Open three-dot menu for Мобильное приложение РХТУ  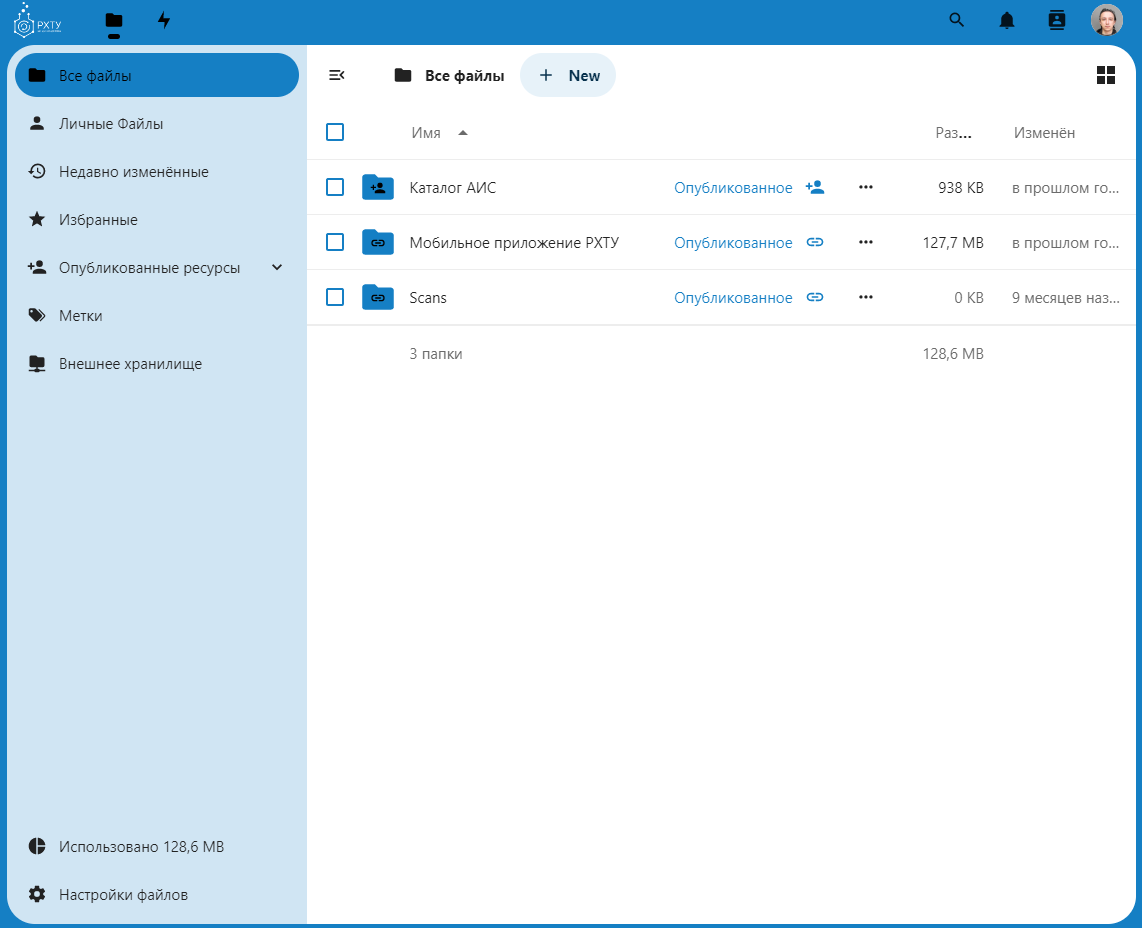tap(866, 242)
